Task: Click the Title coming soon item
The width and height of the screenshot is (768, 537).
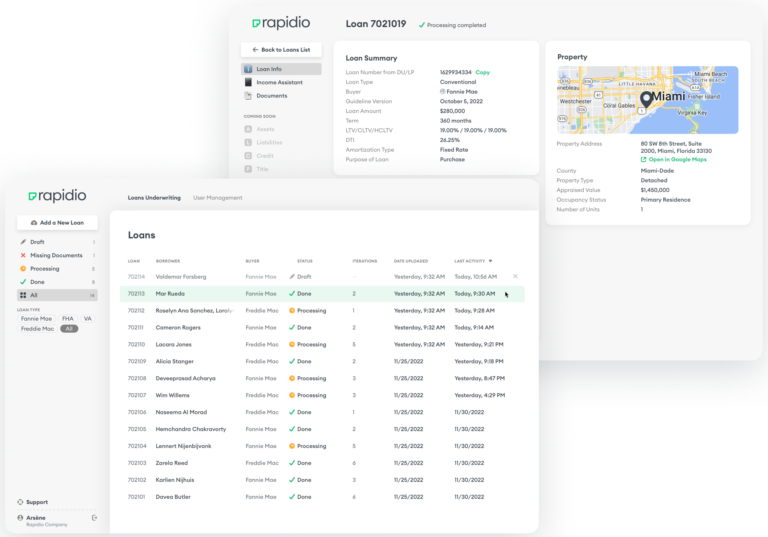Action: pos(257,169)
